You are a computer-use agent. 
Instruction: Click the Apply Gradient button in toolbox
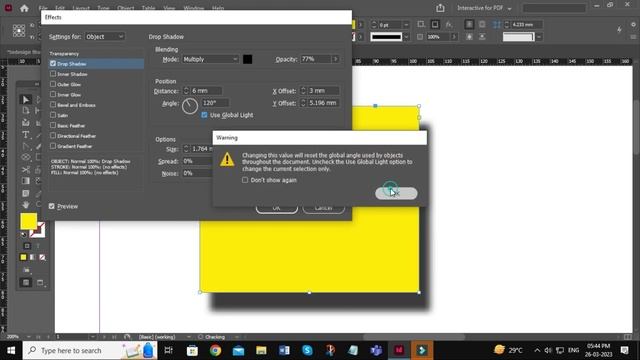tap(33, 257)
